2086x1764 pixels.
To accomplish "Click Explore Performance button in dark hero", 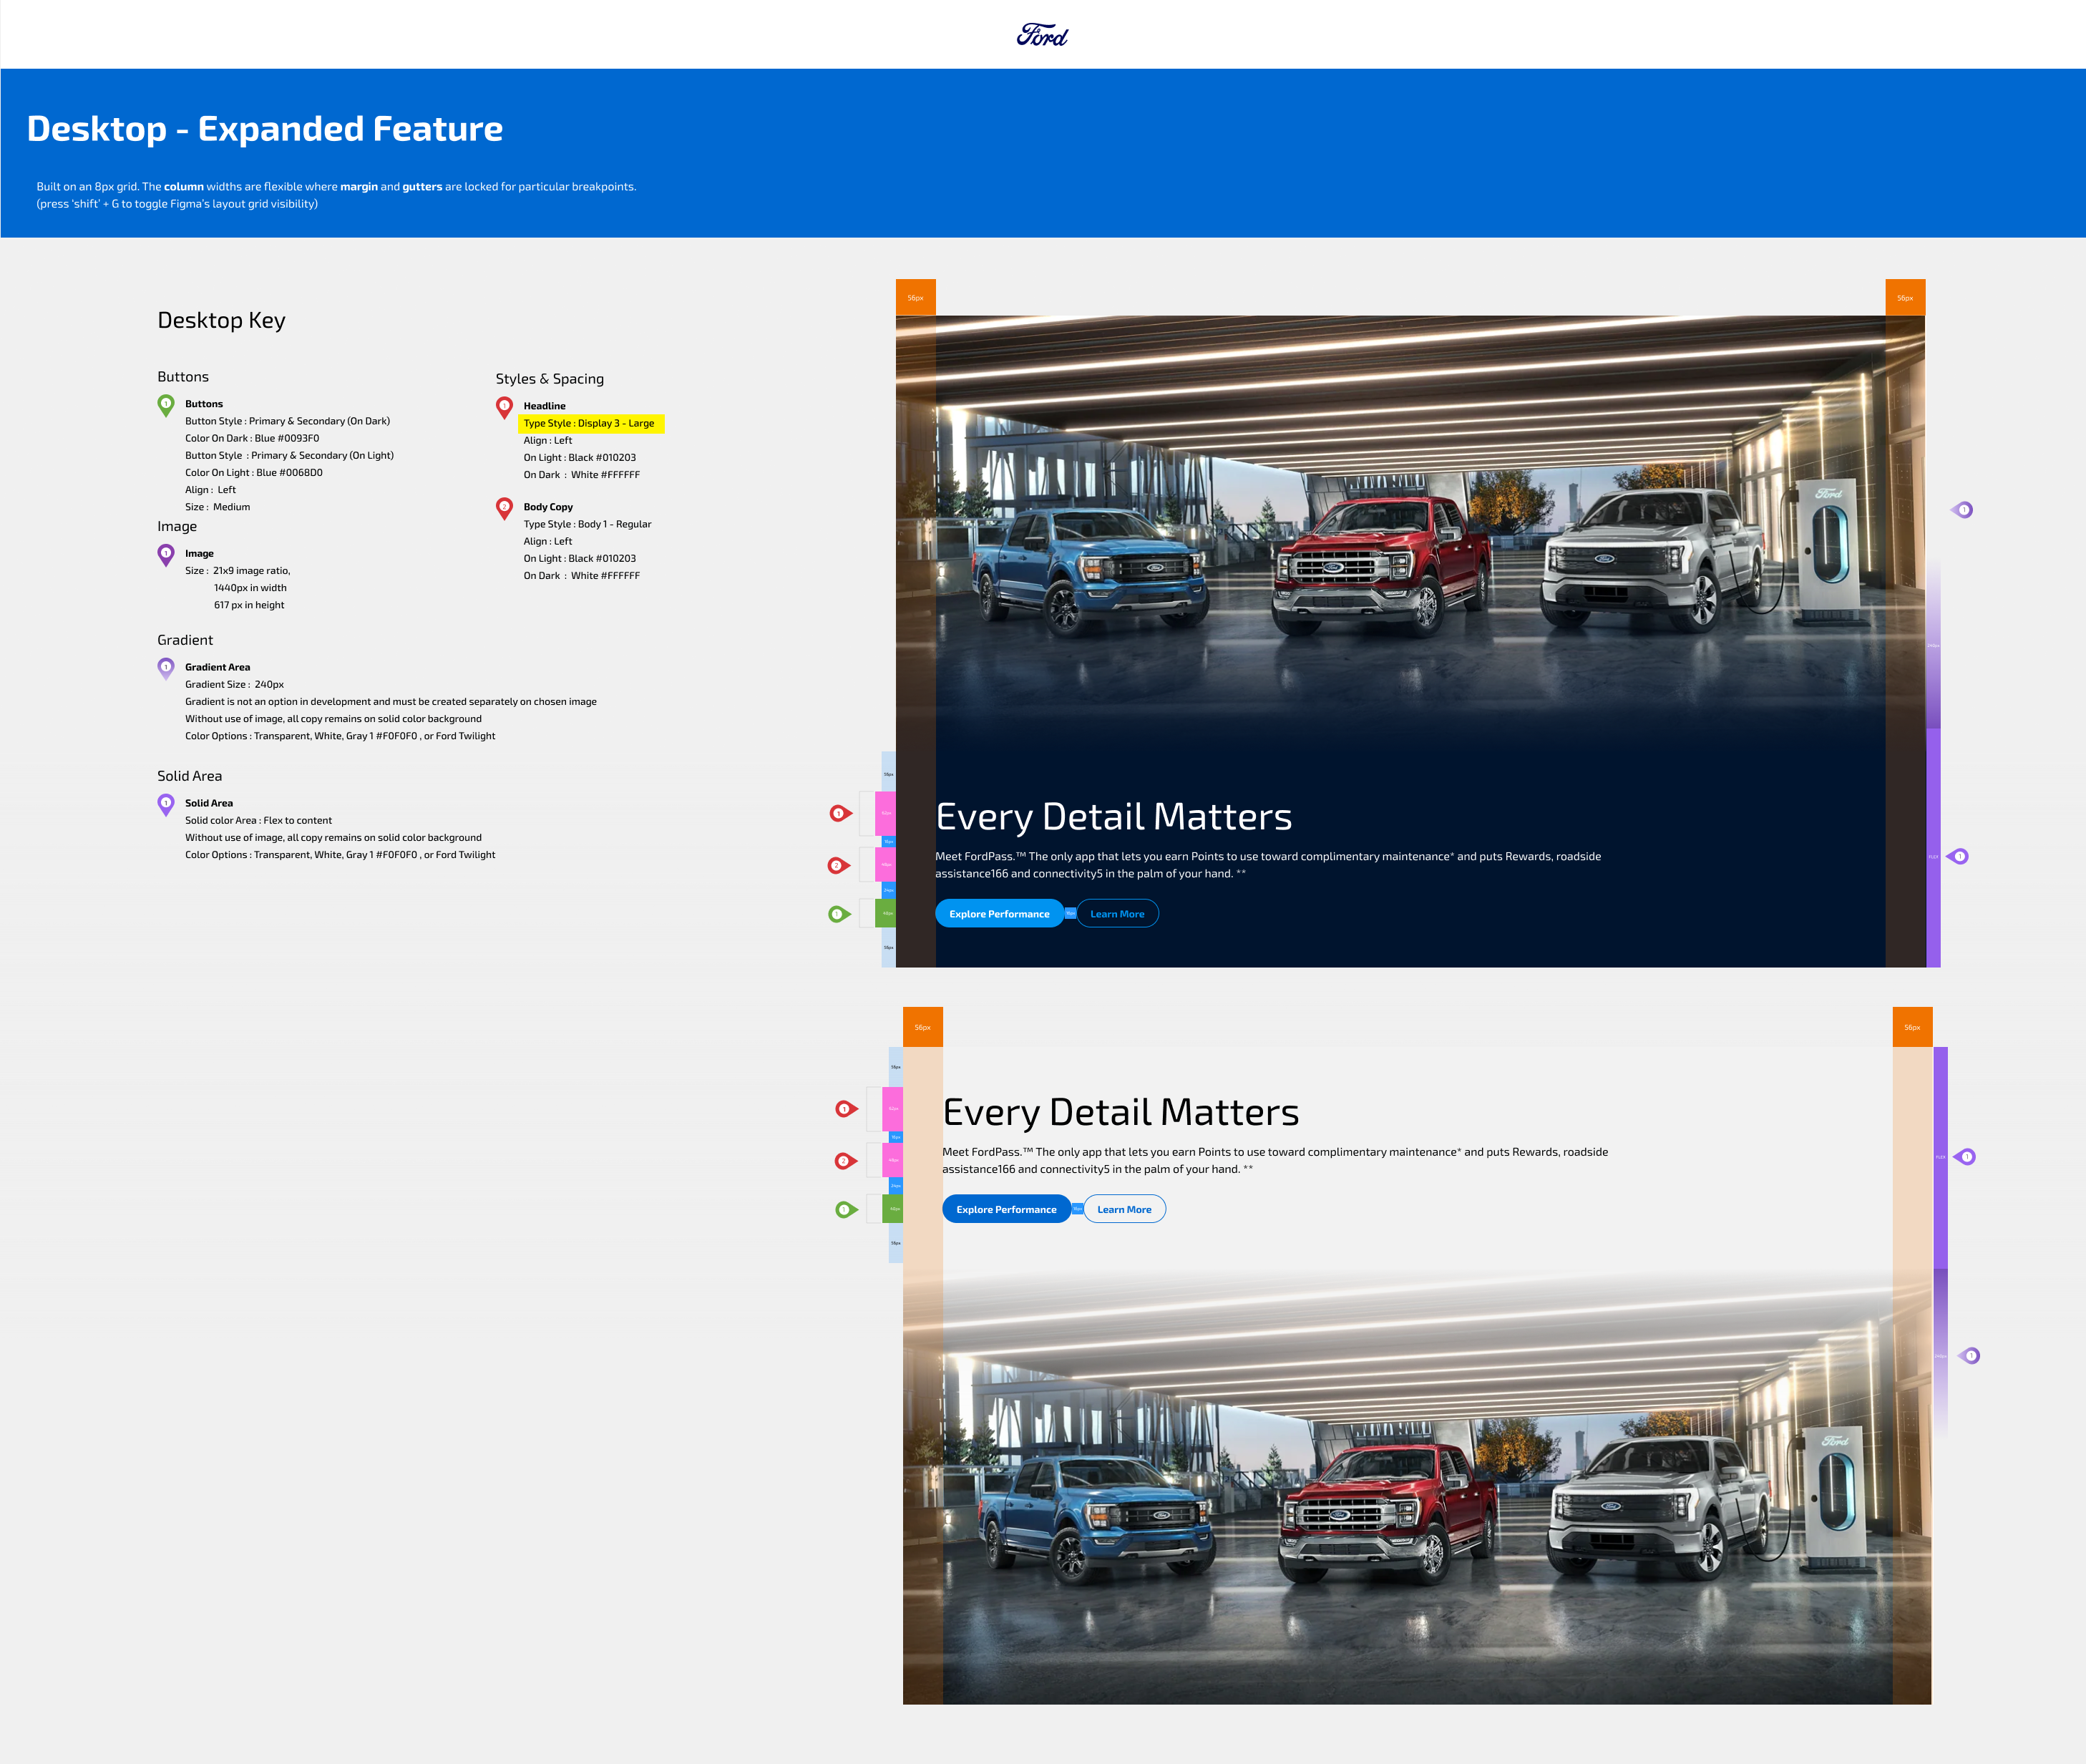I will coord(999,914).
